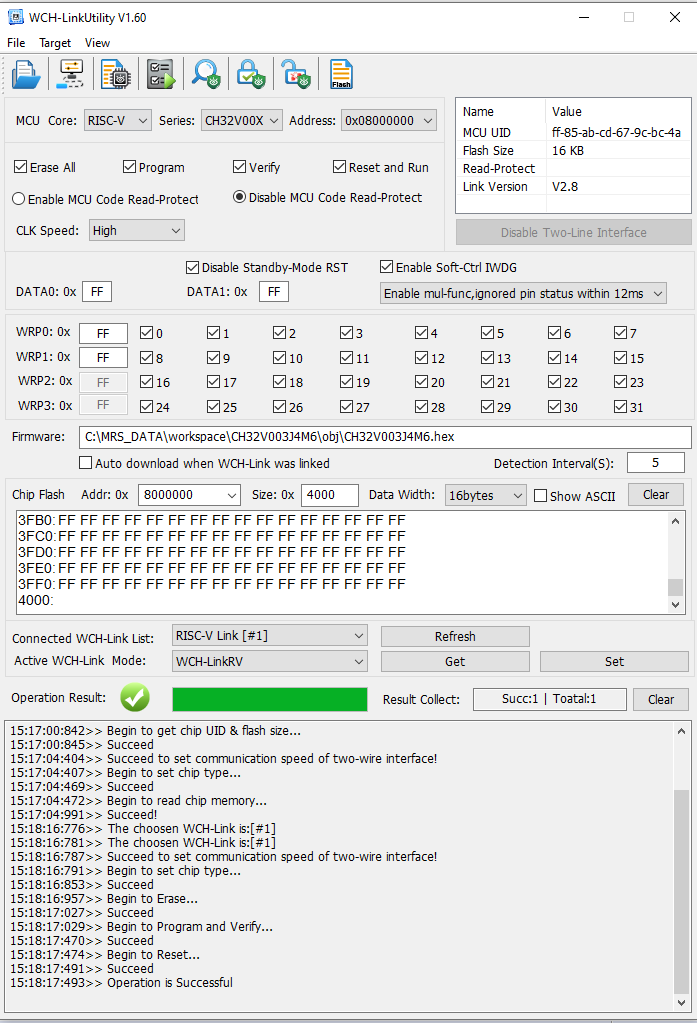Click the checklist execute download icon

point(161,75)
